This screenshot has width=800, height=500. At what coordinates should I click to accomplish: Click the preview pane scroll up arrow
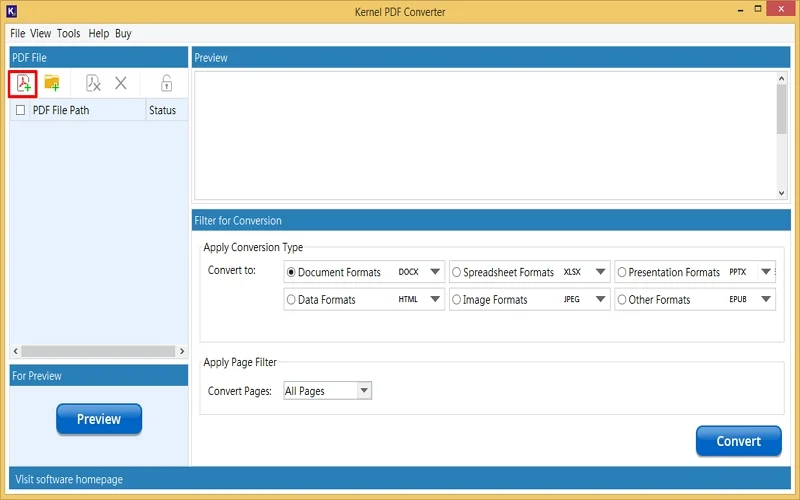pos(782,79)
